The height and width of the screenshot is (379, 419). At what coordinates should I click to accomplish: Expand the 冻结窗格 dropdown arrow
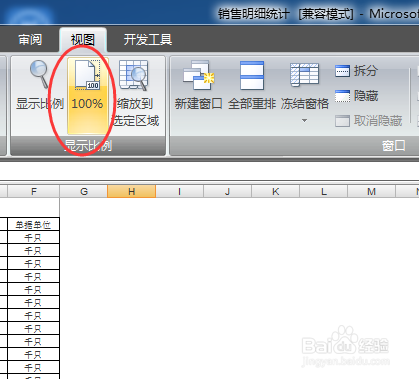click(304, 121)
